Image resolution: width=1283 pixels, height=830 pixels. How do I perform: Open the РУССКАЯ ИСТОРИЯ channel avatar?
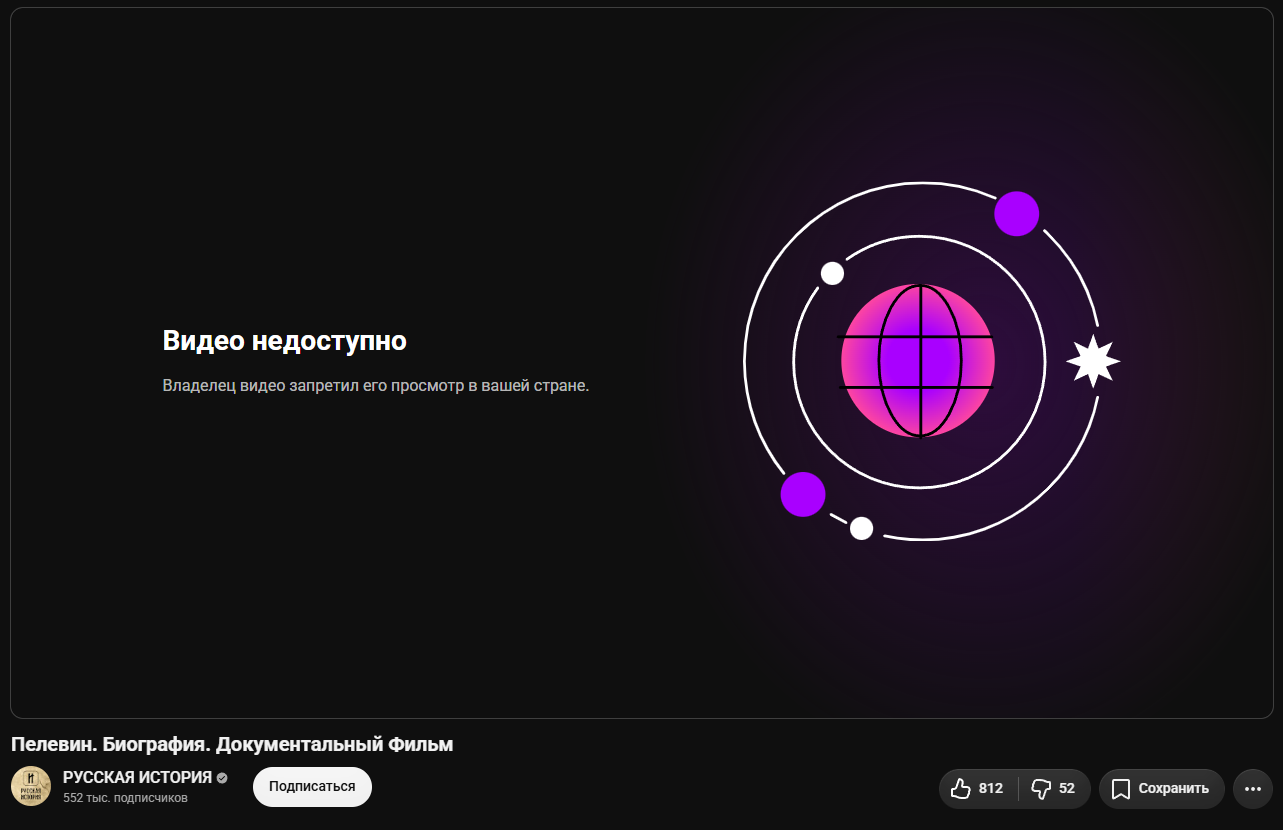coord(30,786)
